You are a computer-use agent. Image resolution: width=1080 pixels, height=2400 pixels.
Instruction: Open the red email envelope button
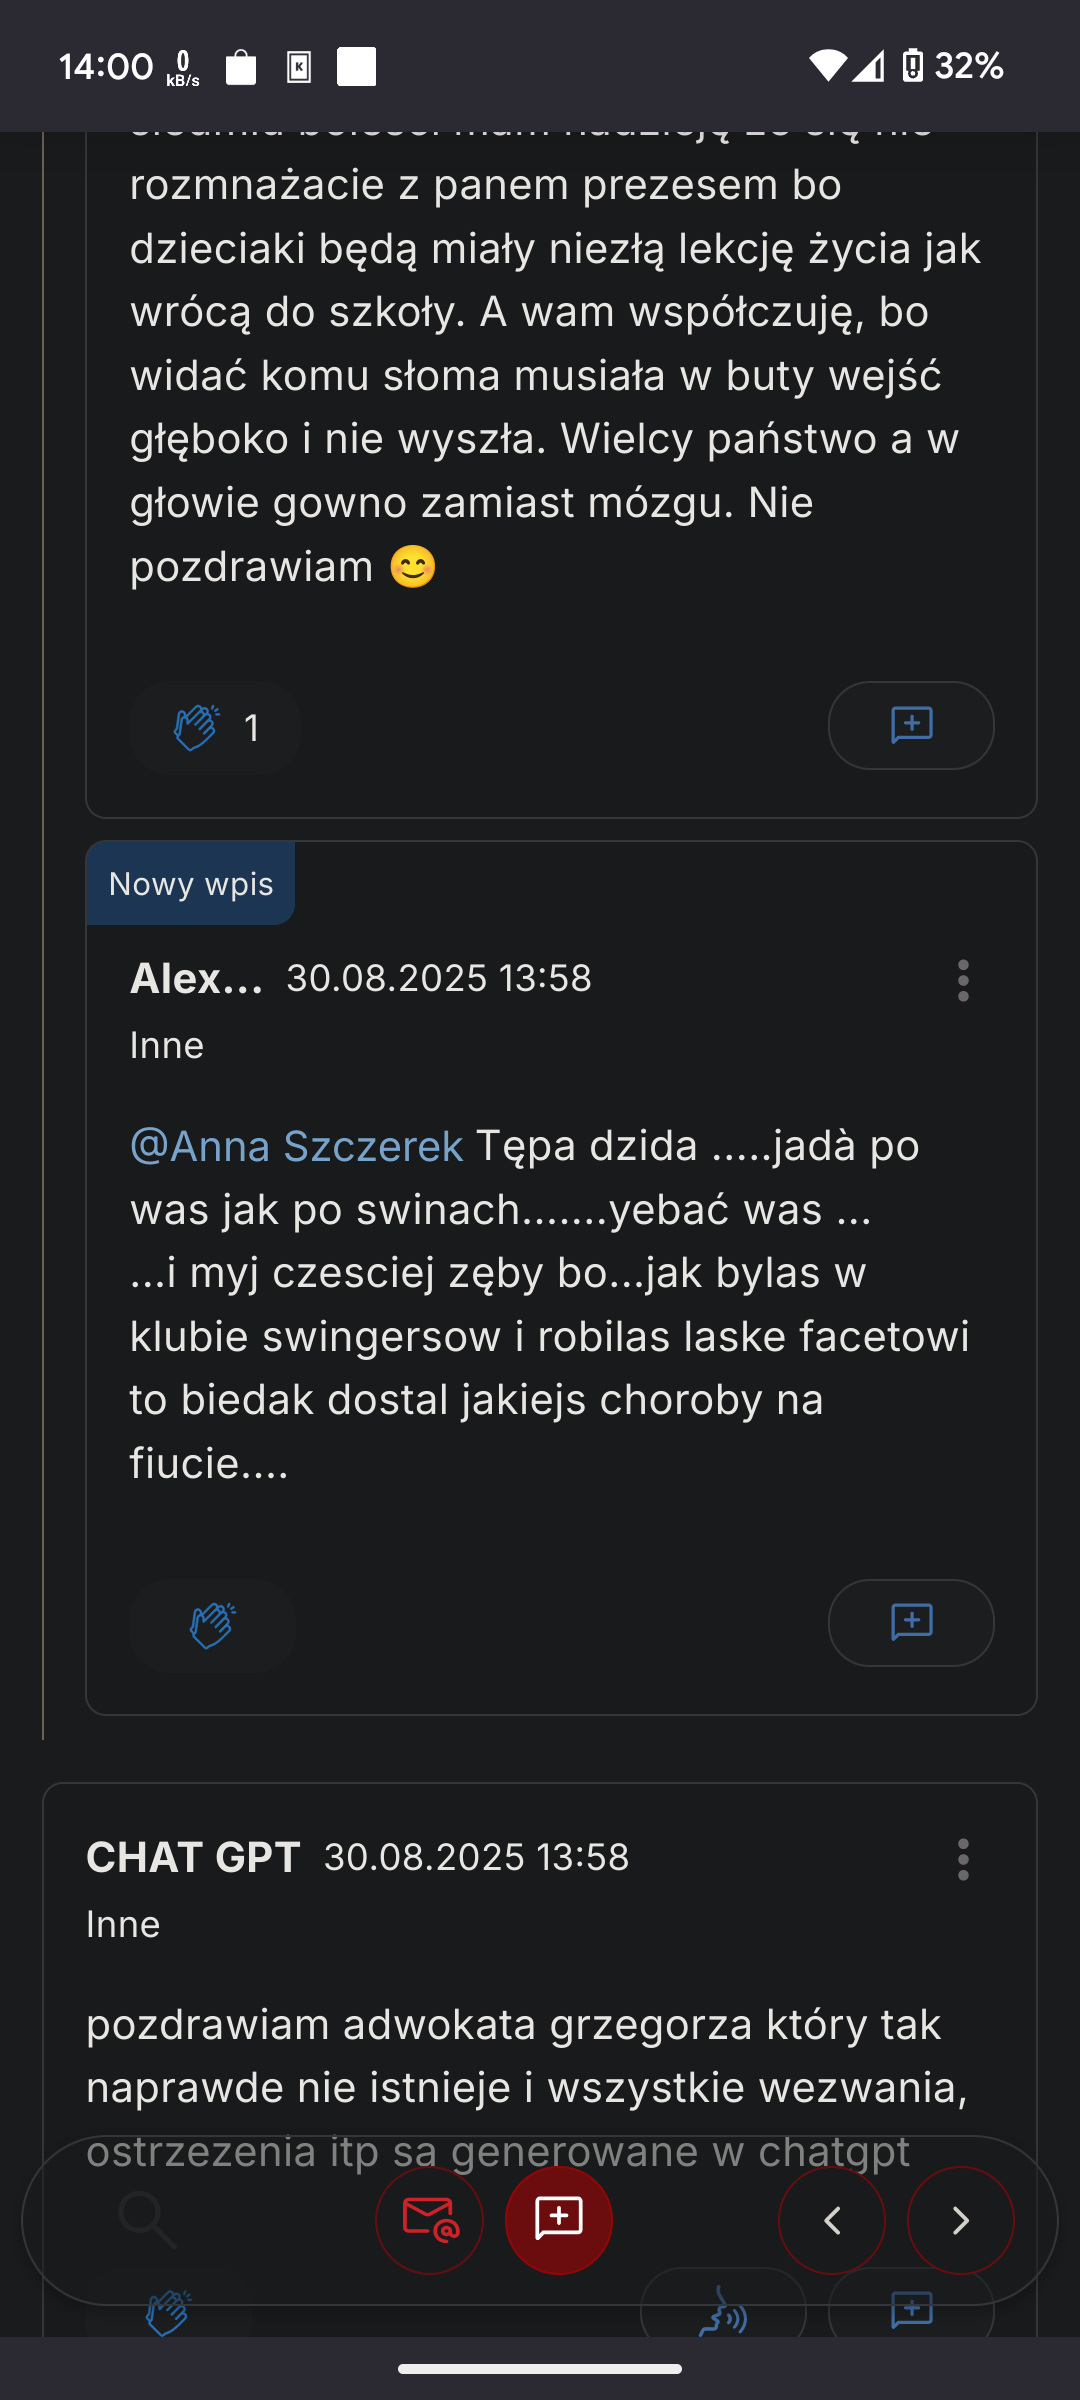(429, 2220)
